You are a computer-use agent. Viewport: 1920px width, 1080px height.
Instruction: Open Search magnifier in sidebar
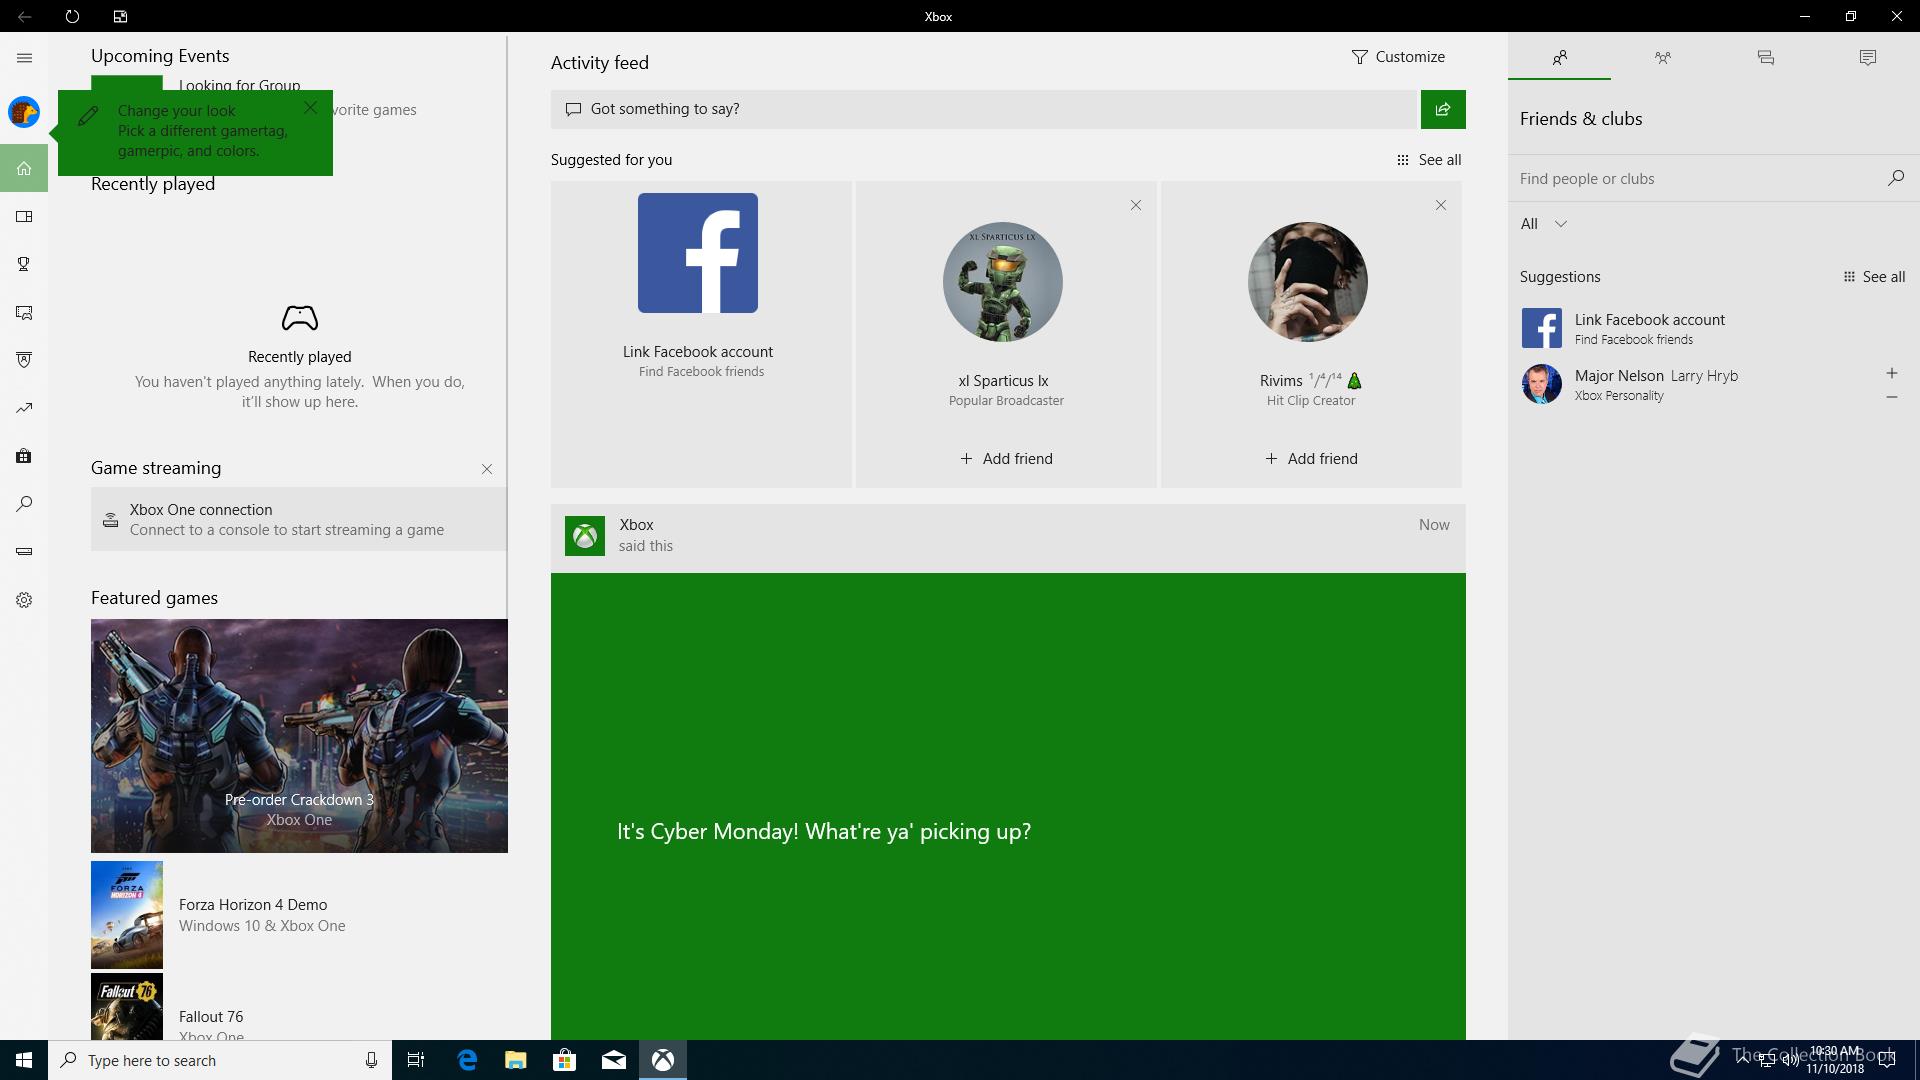click(24, 504)
